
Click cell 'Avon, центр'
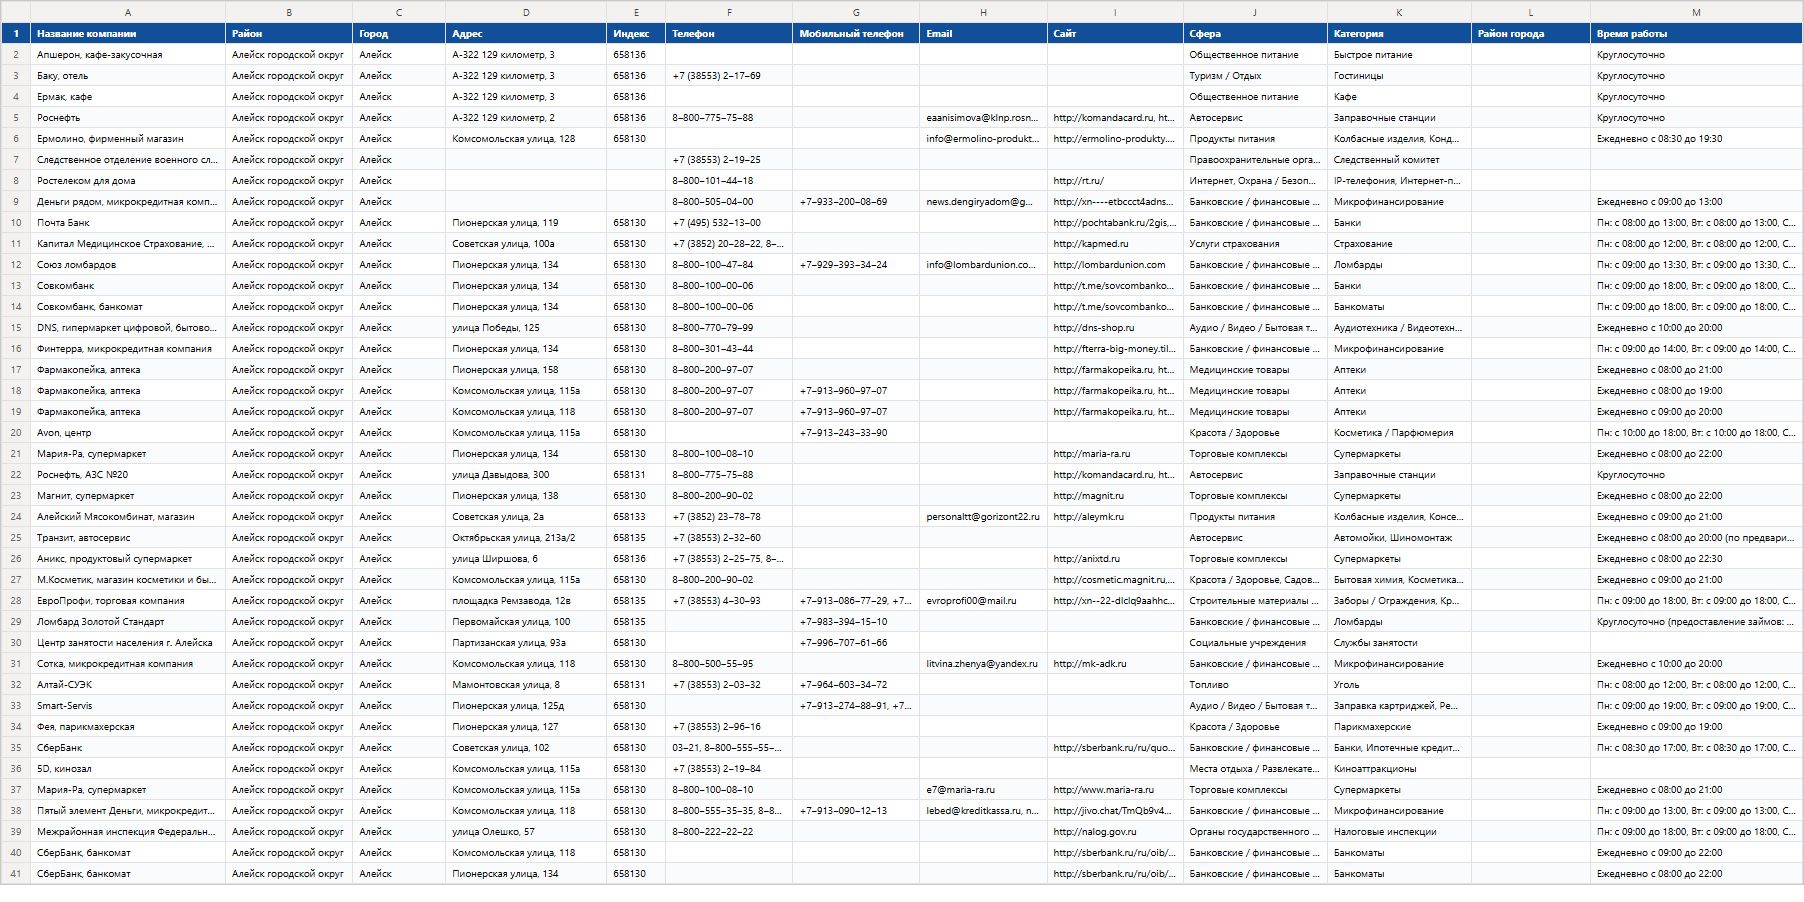pyautogui.click(x=128, y=433)
